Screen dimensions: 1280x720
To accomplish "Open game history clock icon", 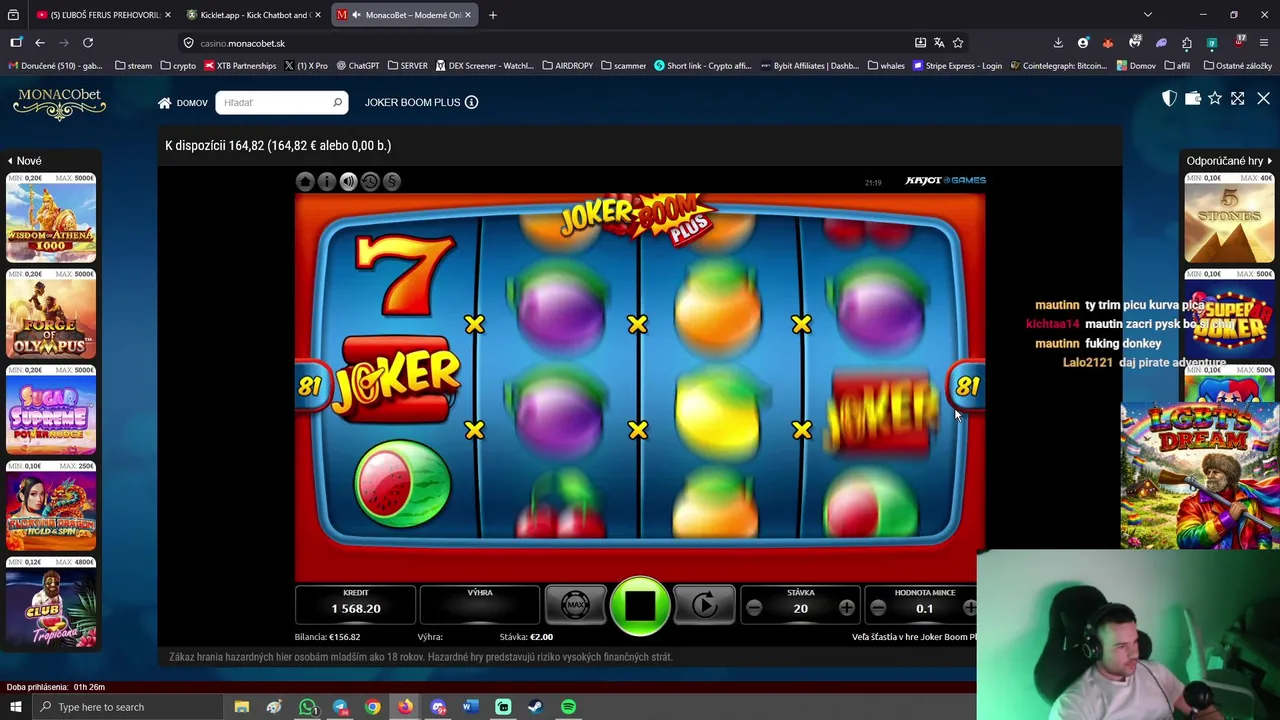I will 370,181.
